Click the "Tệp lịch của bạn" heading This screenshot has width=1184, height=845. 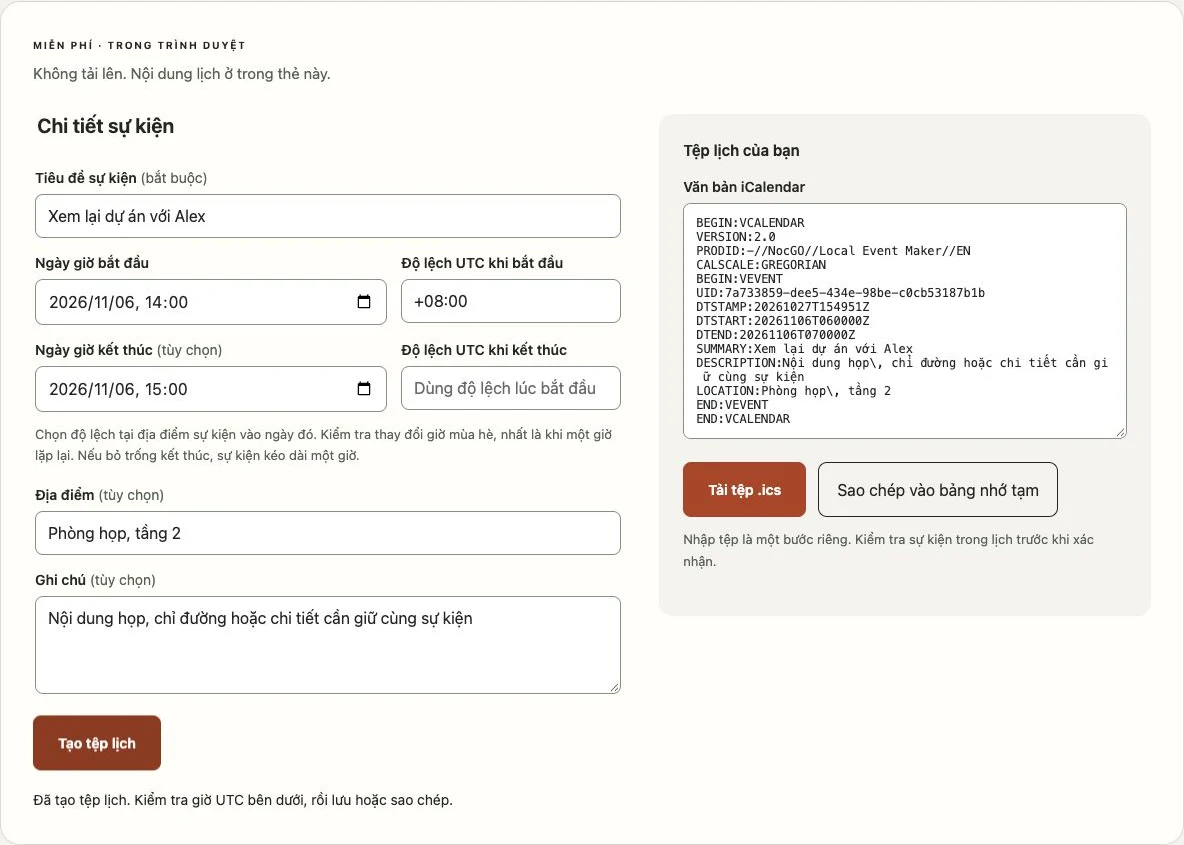point(742,151)
